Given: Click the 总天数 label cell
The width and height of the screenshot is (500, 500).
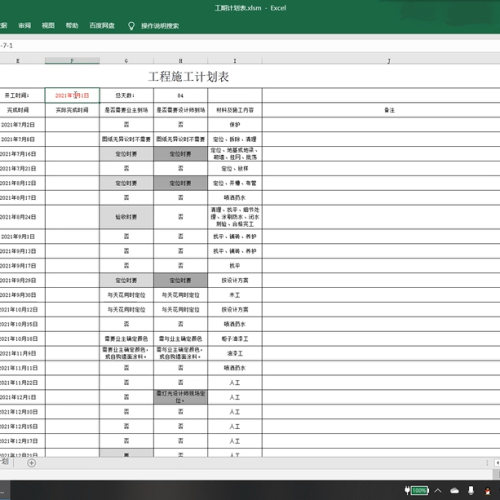Looking at the screenshot, I should 126,96.
